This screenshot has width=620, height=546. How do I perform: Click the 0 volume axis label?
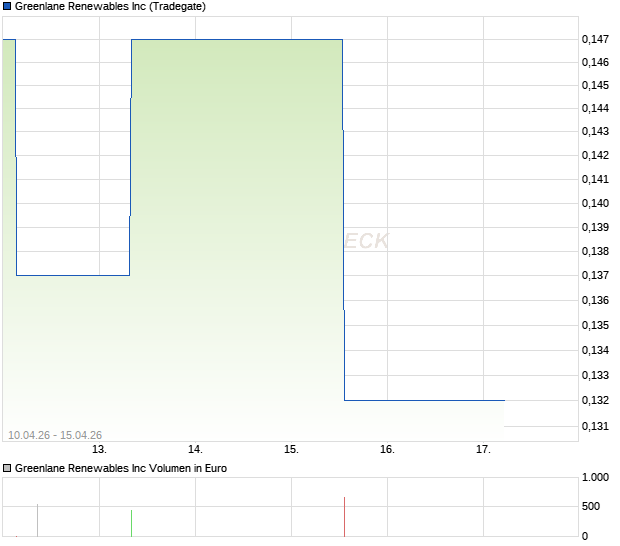pyautogui.click(x=585, y=537)
